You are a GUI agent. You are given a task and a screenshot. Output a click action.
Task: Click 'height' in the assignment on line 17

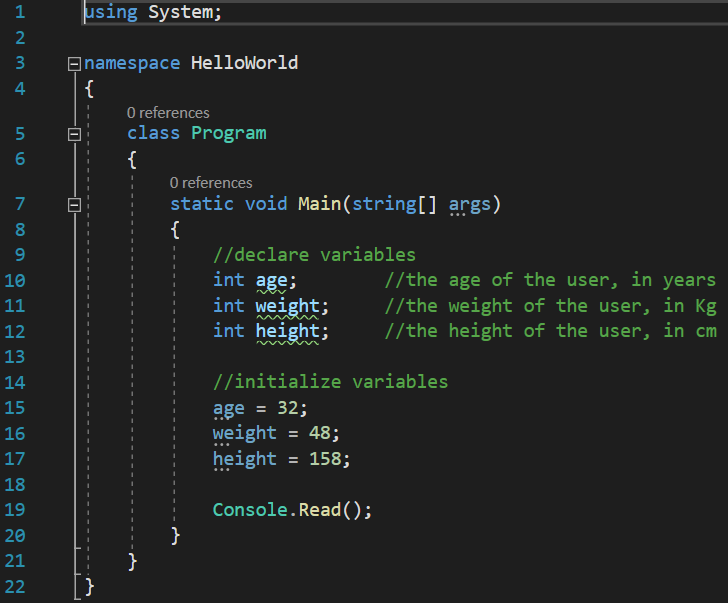245,459
